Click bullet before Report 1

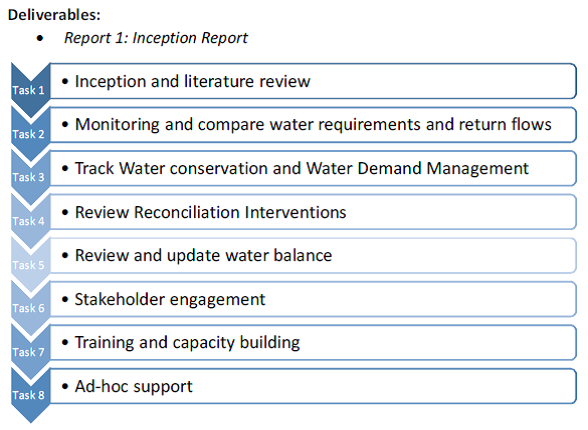40,38
